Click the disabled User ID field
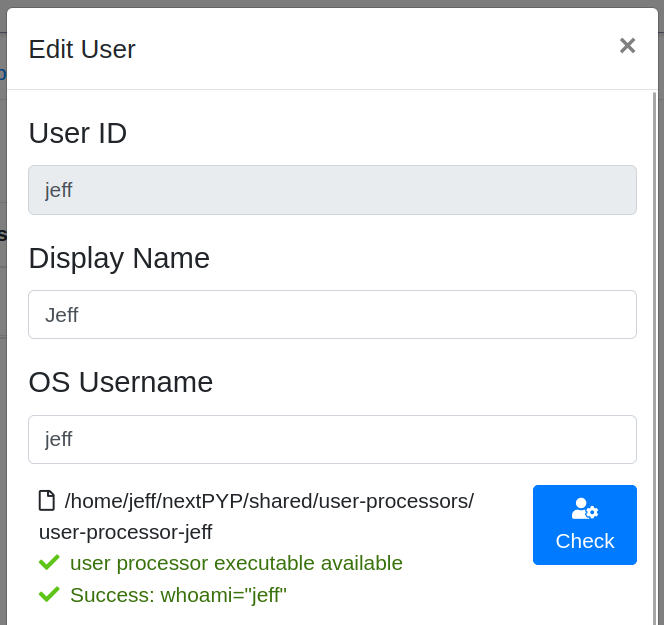 click(332, 190)
